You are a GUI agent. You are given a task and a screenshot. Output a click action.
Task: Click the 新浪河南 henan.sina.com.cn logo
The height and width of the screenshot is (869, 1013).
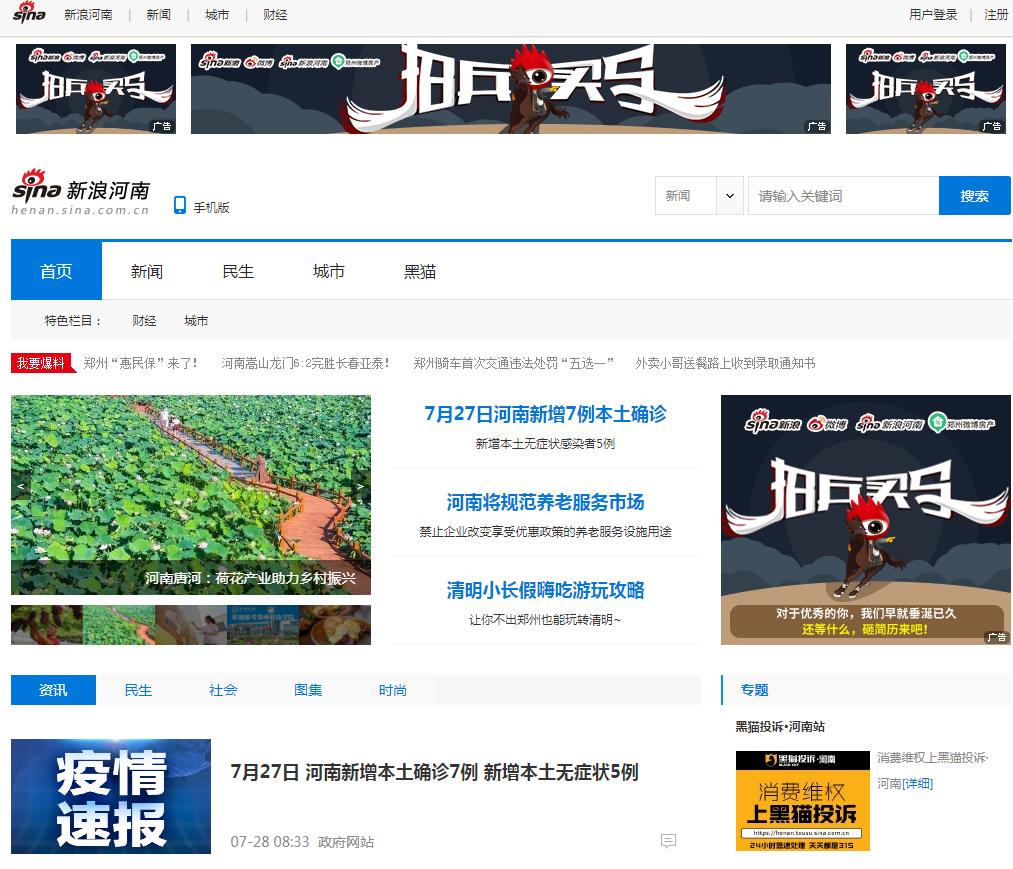(x=81, y=192)
